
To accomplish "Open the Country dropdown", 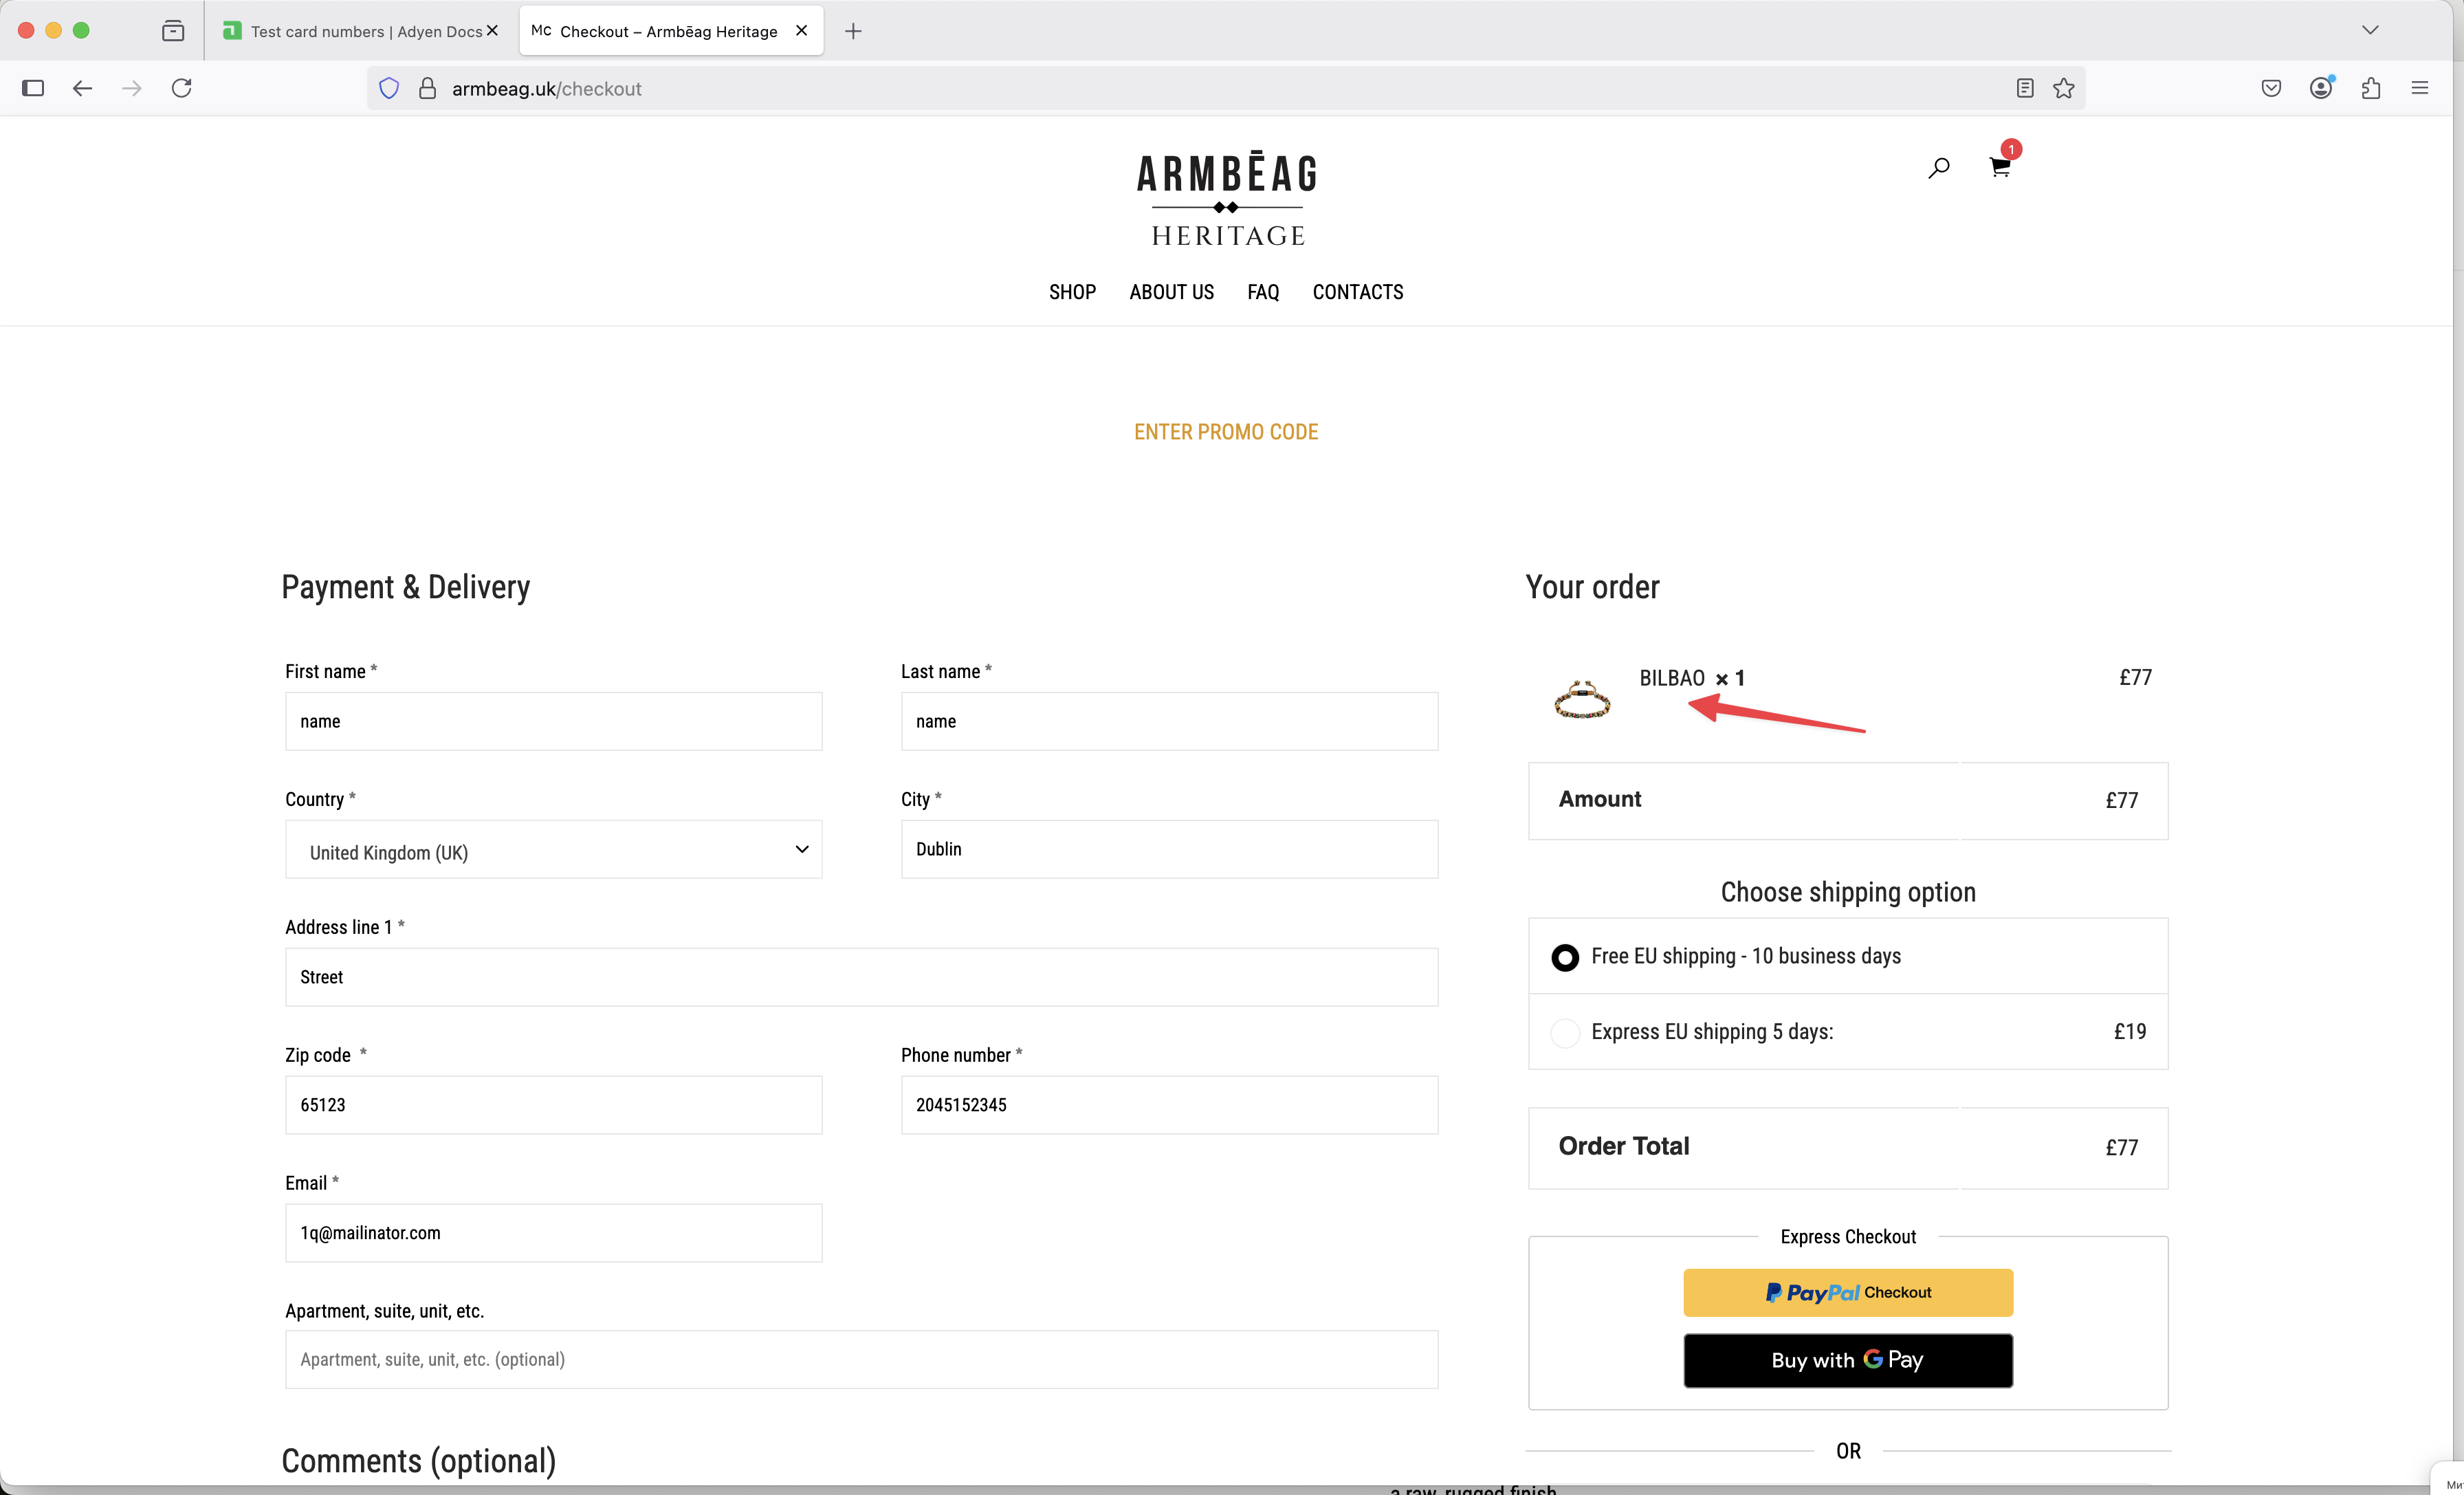I will [x=553, y=850].
